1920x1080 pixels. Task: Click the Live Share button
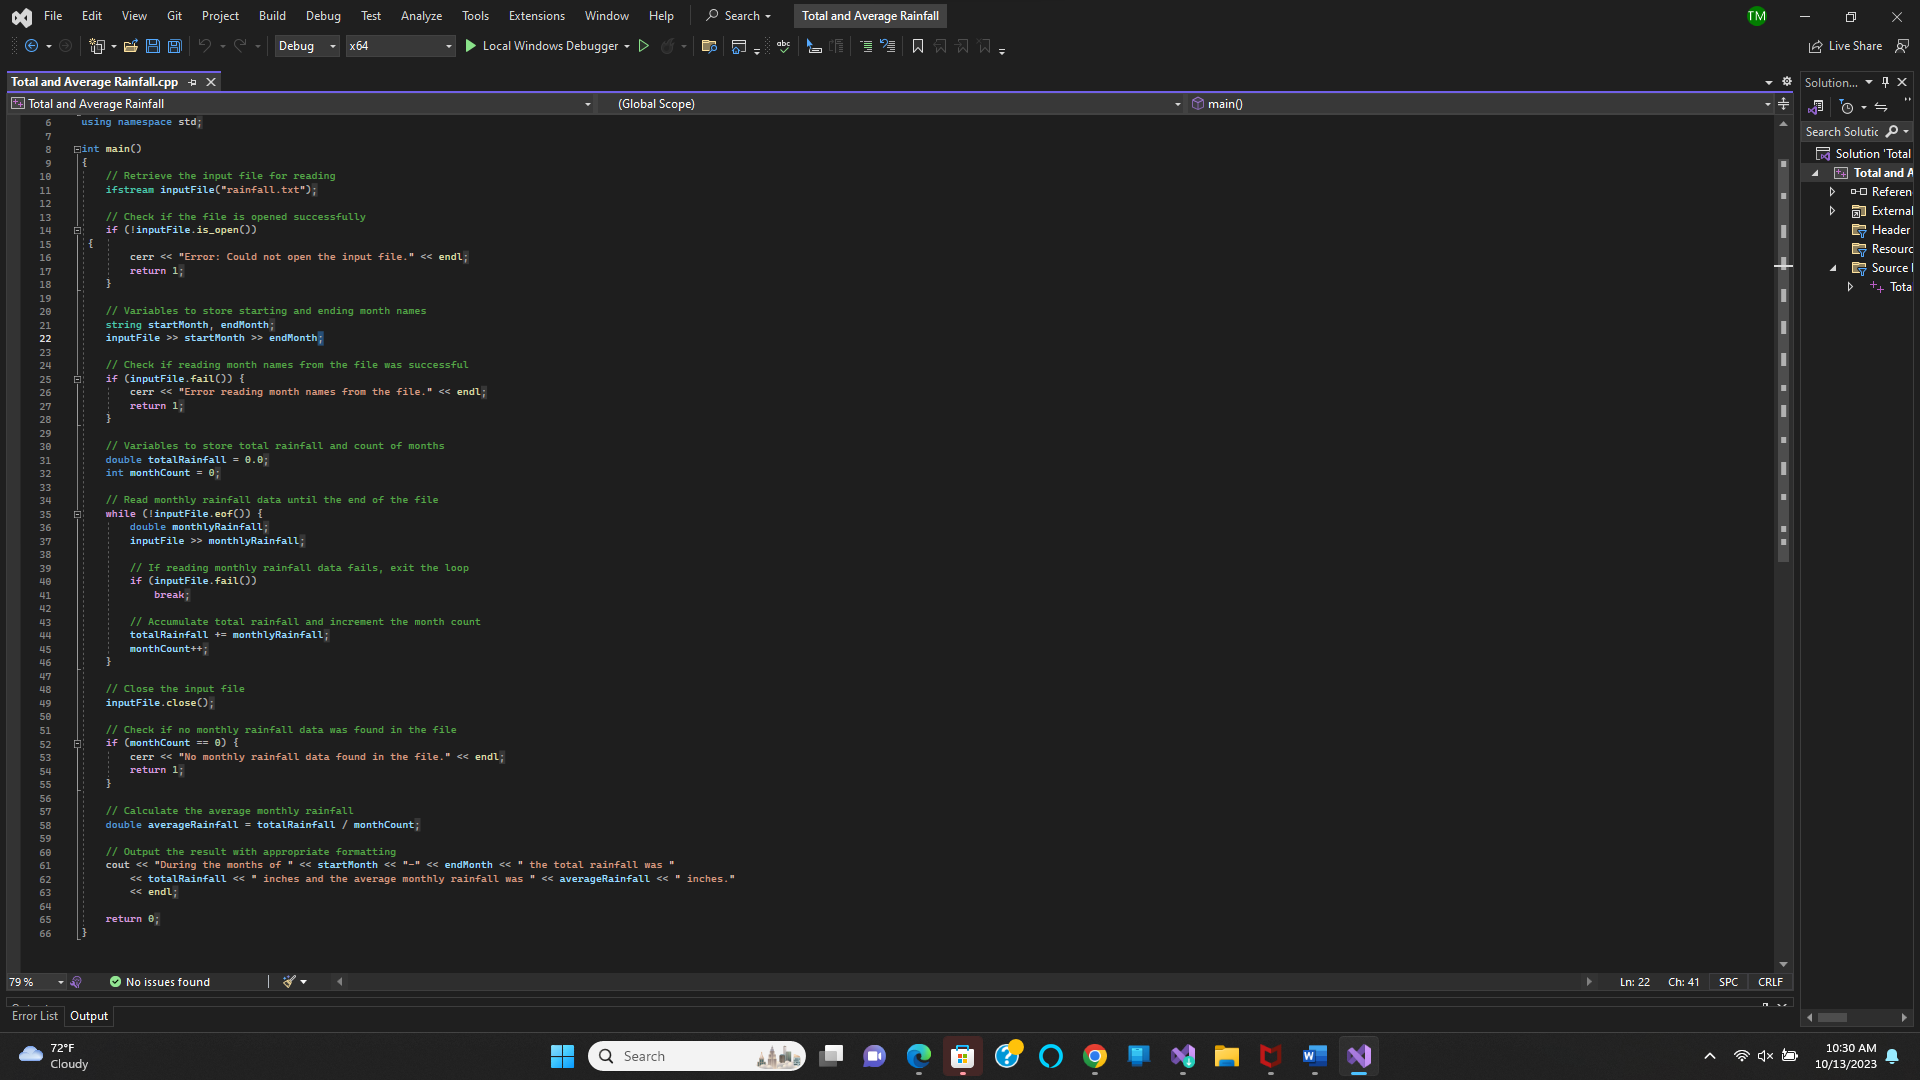[x=1845, y=46]
